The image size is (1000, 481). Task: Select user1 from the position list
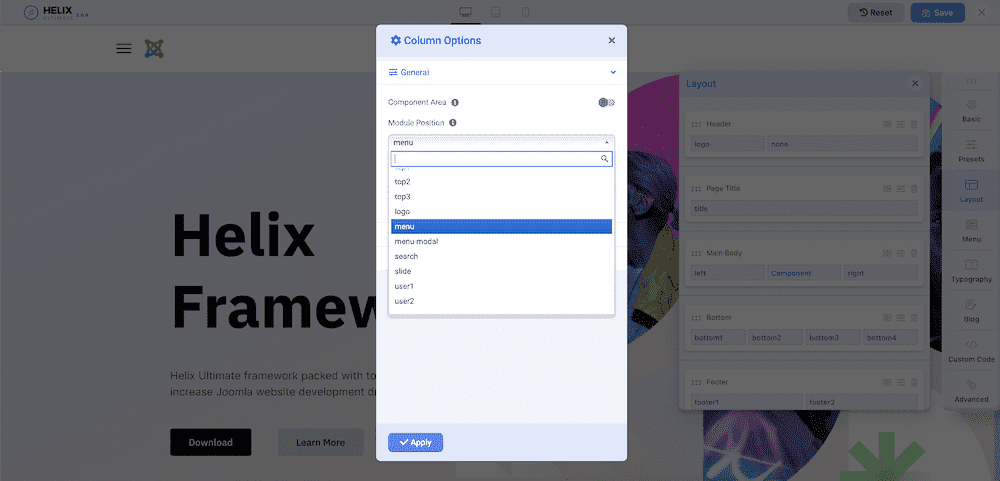click(x=501, y=286)
